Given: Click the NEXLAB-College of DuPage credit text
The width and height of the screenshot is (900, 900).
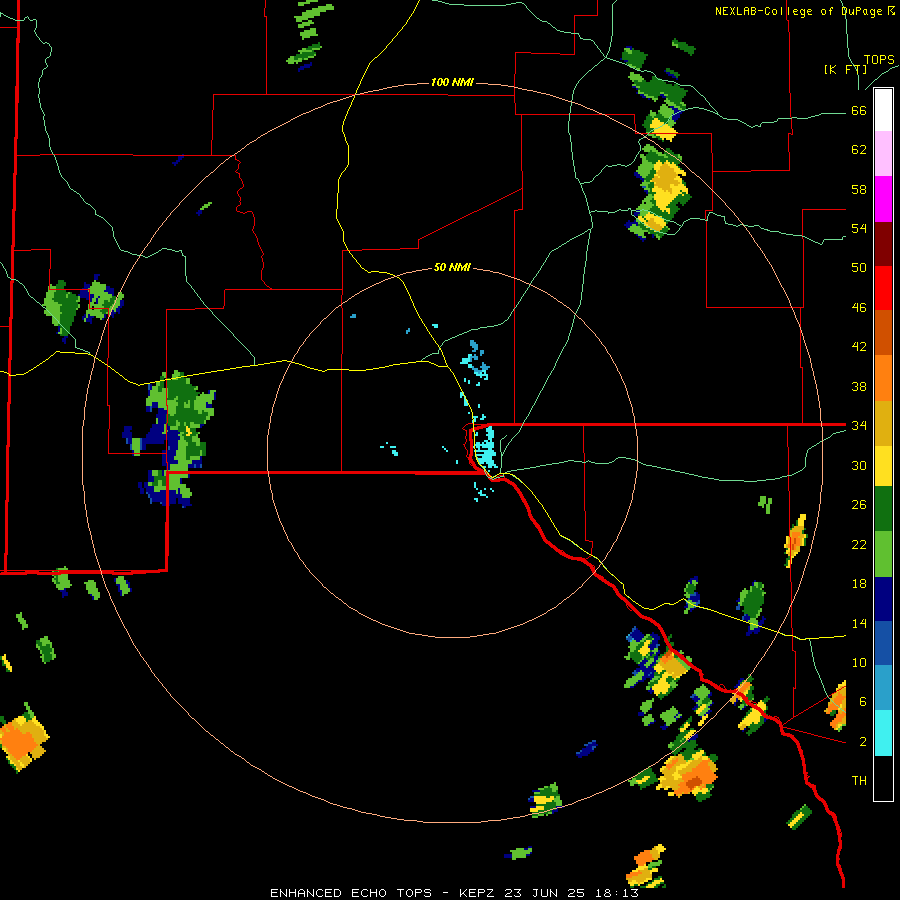Looking at the screenshot, I should point(804,11).
